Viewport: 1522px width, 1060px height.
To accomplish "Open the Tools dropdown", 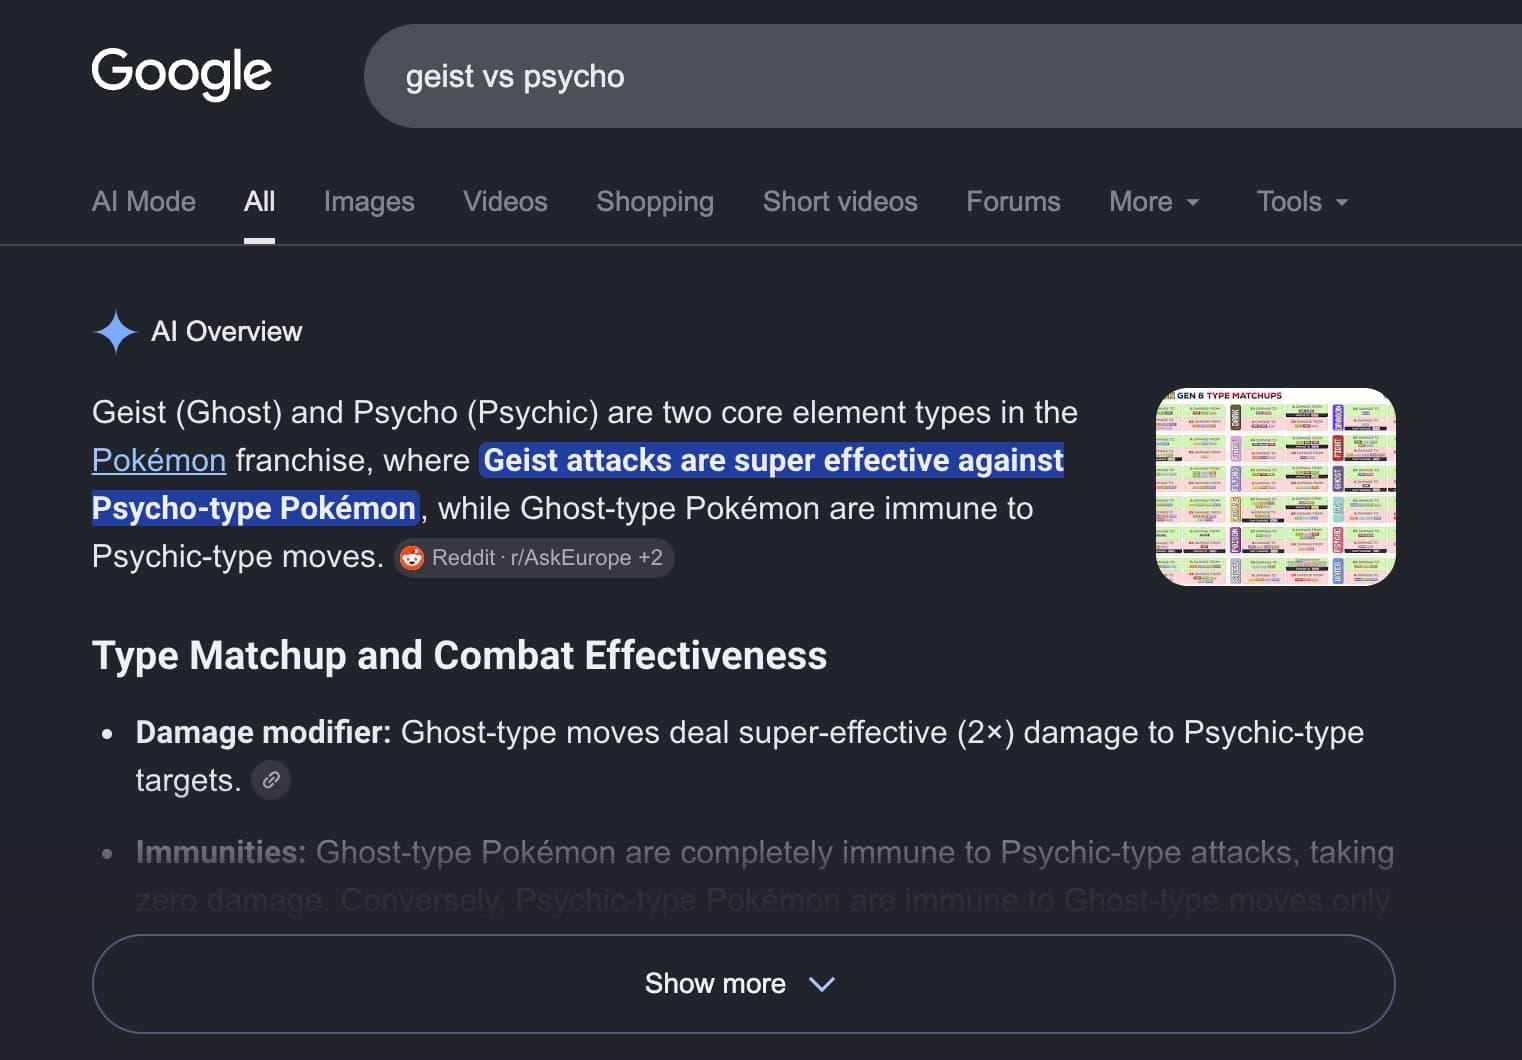I will tap(1302, 202).
